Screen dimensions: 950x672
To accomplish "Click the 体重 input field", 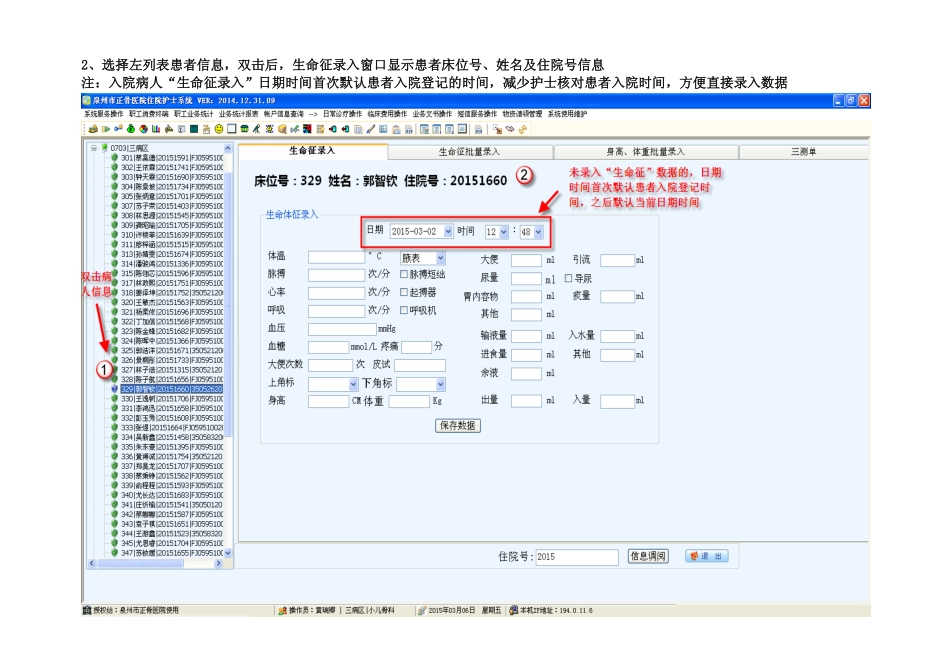I will 409,401.
